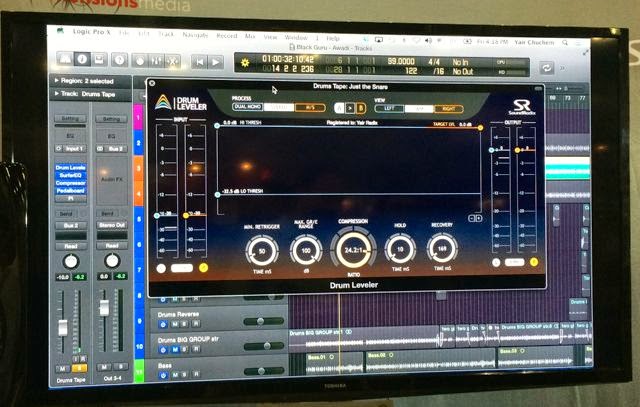Click the Hold time knob
640x407 pixels.
(400, 249)
